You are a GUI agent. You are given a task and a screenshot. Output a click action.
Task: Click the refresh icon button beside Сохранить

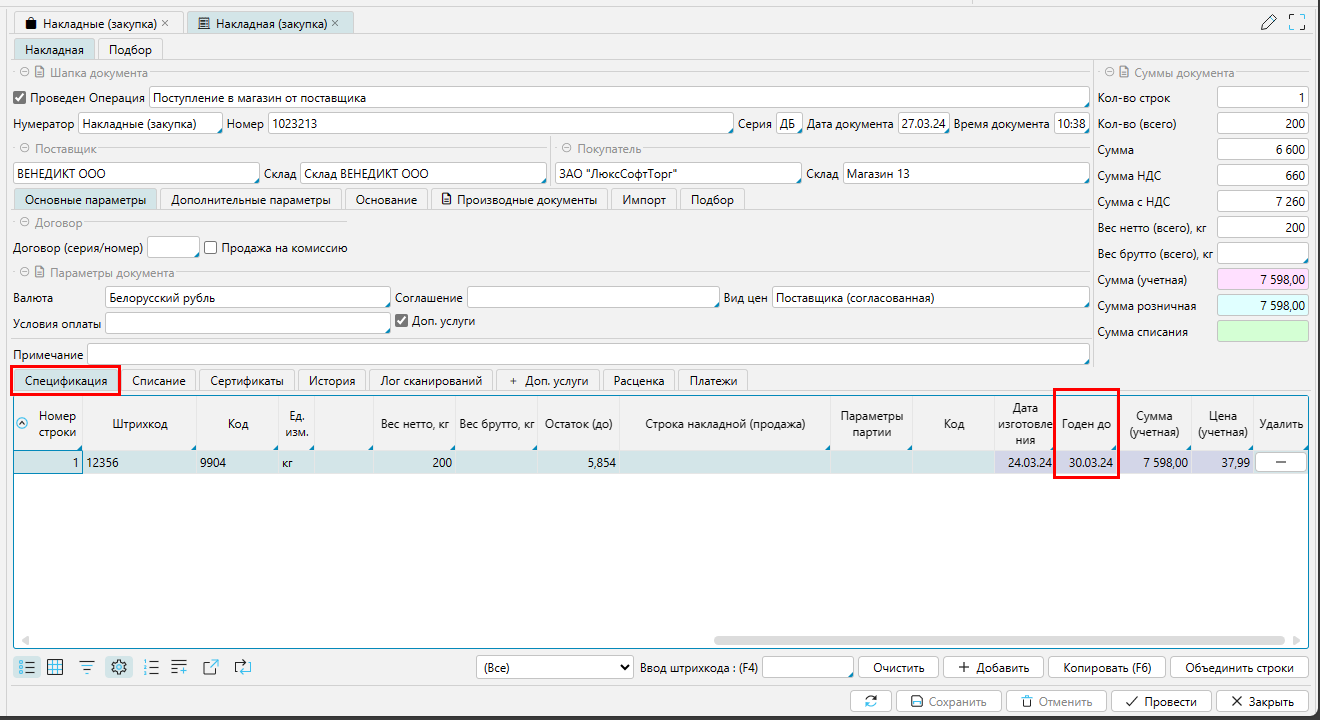(871, 701)
